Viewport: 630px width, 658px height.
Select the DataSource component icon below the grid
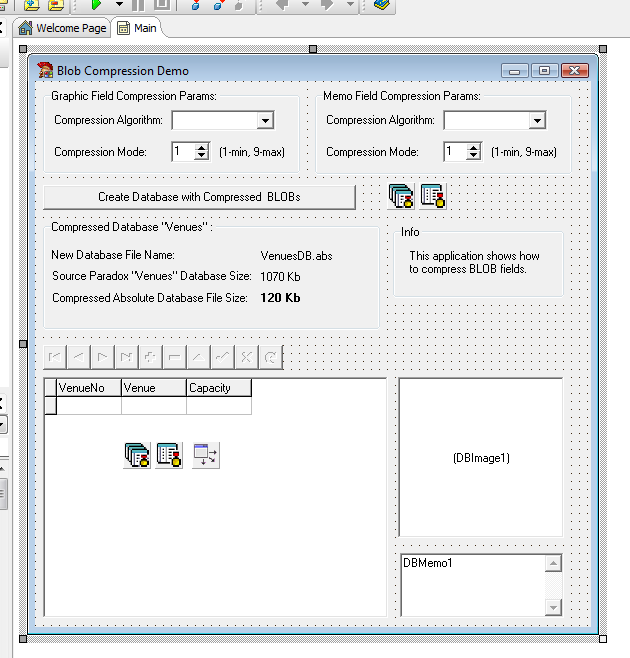click(205, 456)
